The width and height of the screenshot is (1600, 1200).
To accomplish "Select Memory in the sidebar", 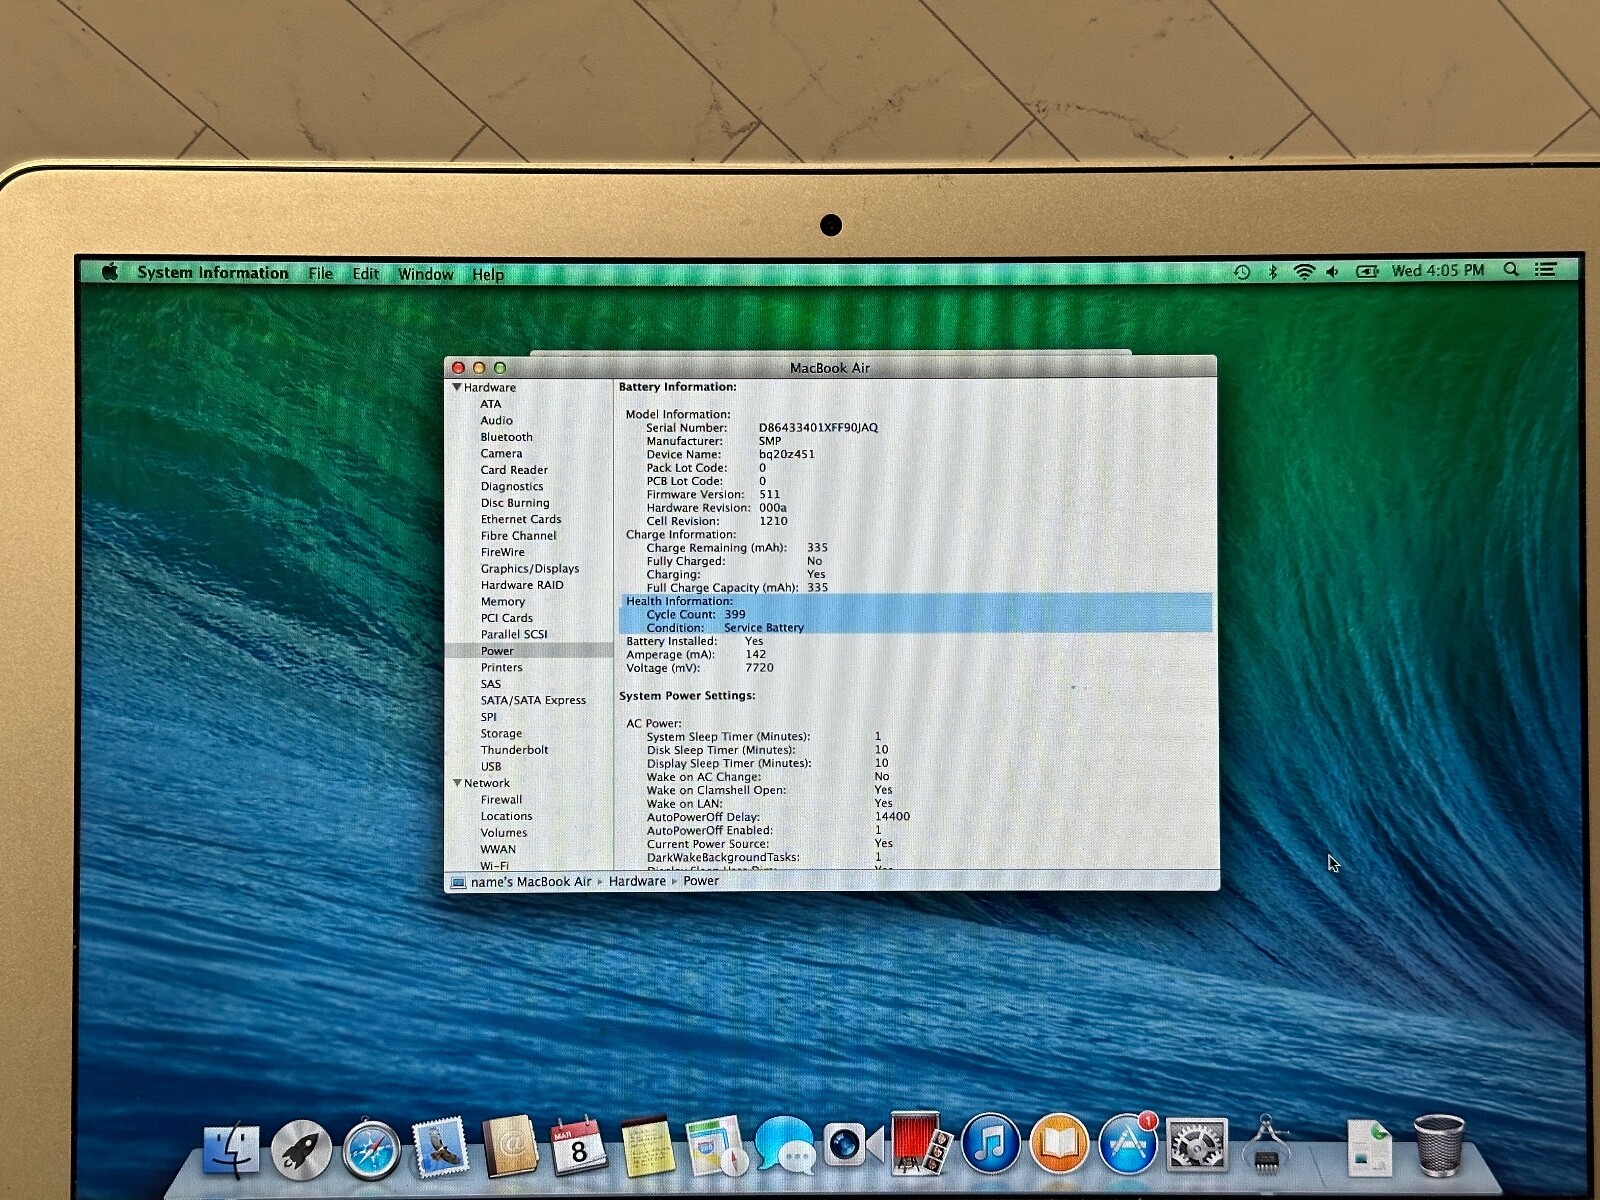I will 503,602.
